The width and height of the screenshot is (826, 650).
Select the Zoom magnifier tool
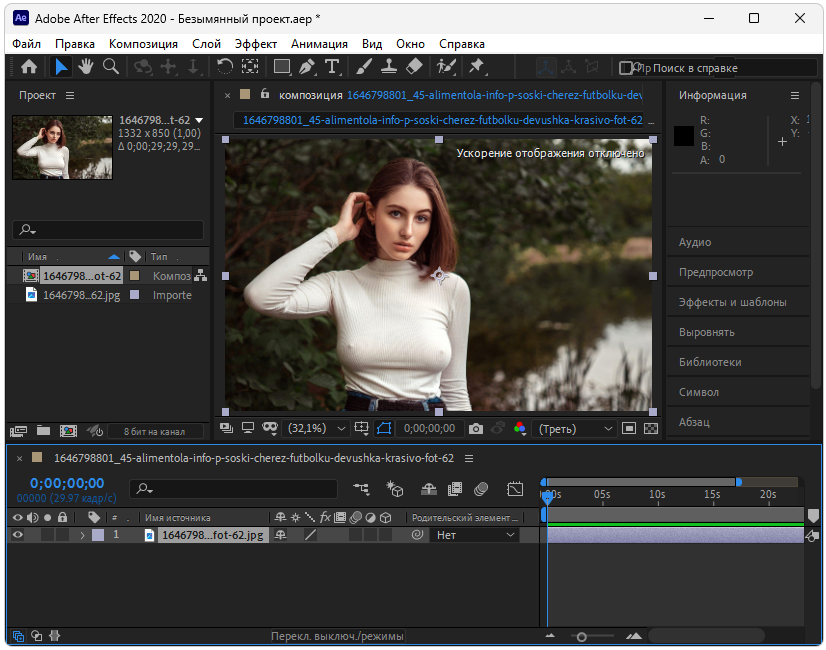[x=111, y=67]
